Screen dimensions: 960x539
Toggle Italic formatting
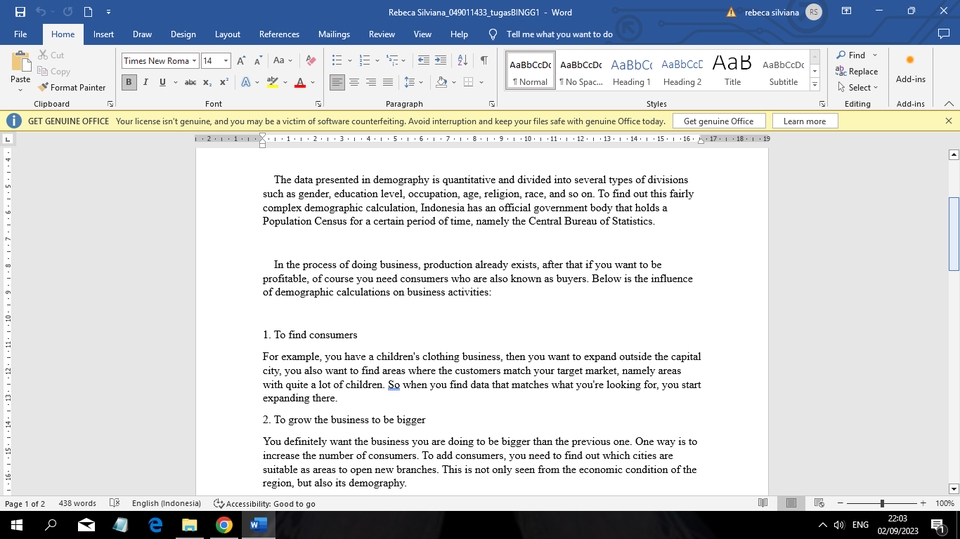point(146,82)
